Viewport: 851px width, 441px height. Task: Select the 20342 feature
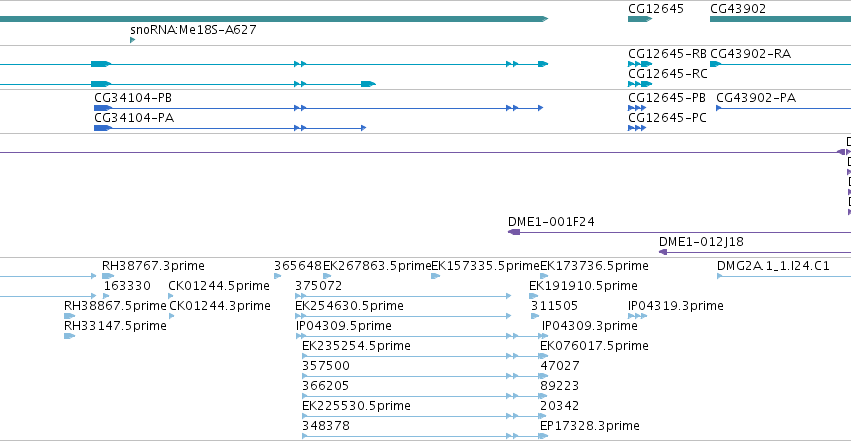pyautogui.click(x=560, y=406)
